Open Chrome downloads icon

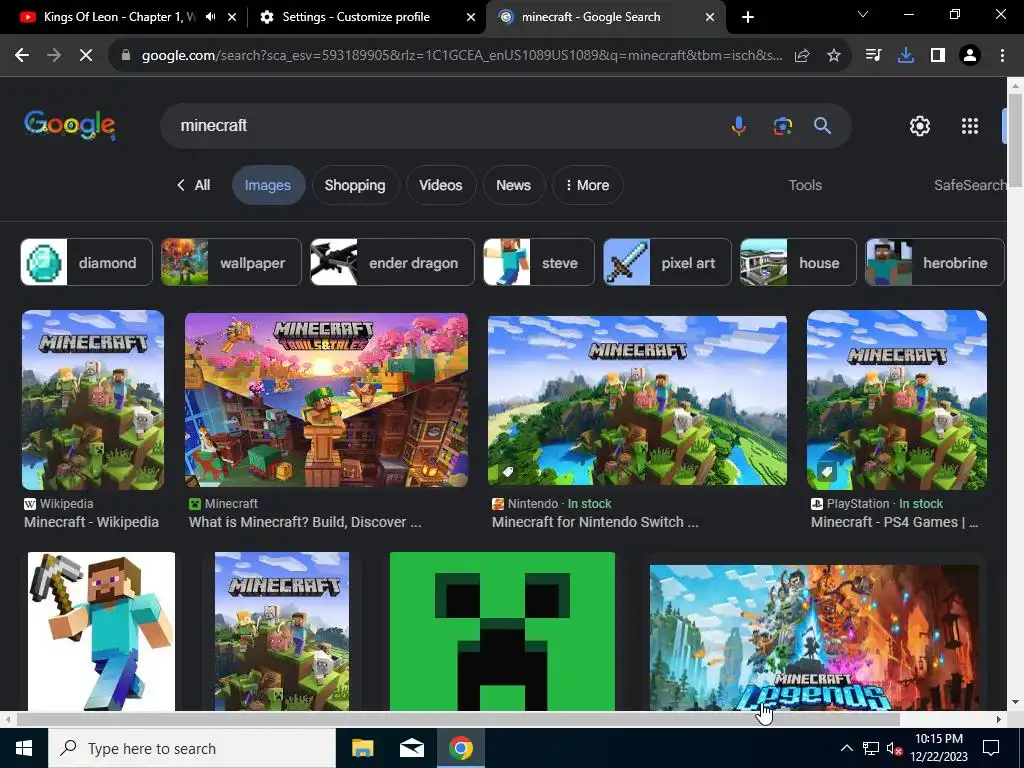905,56
